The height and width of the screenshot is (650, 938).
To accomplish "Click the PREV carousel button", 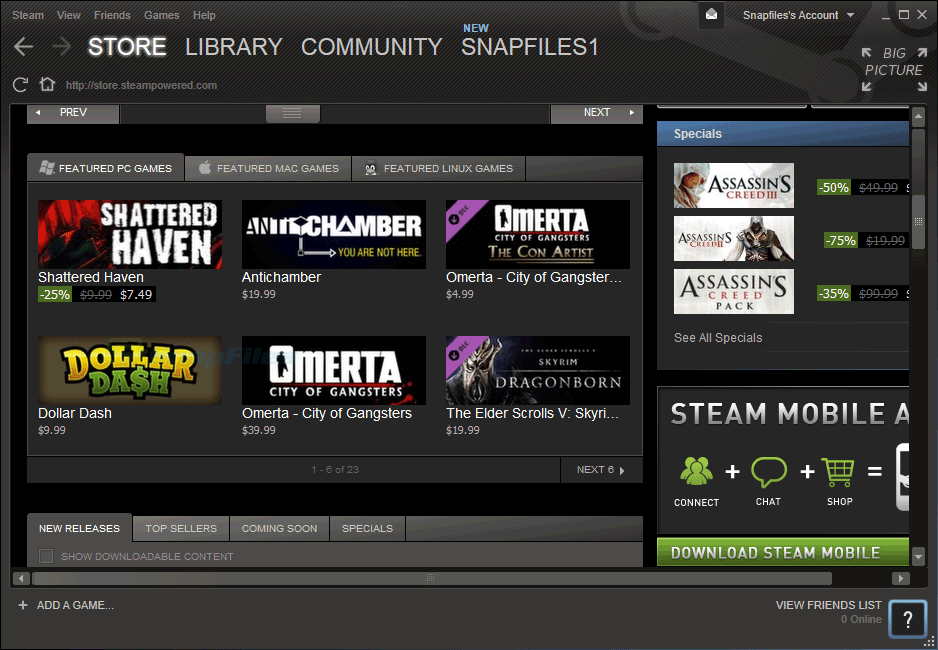I will (73, 113).
